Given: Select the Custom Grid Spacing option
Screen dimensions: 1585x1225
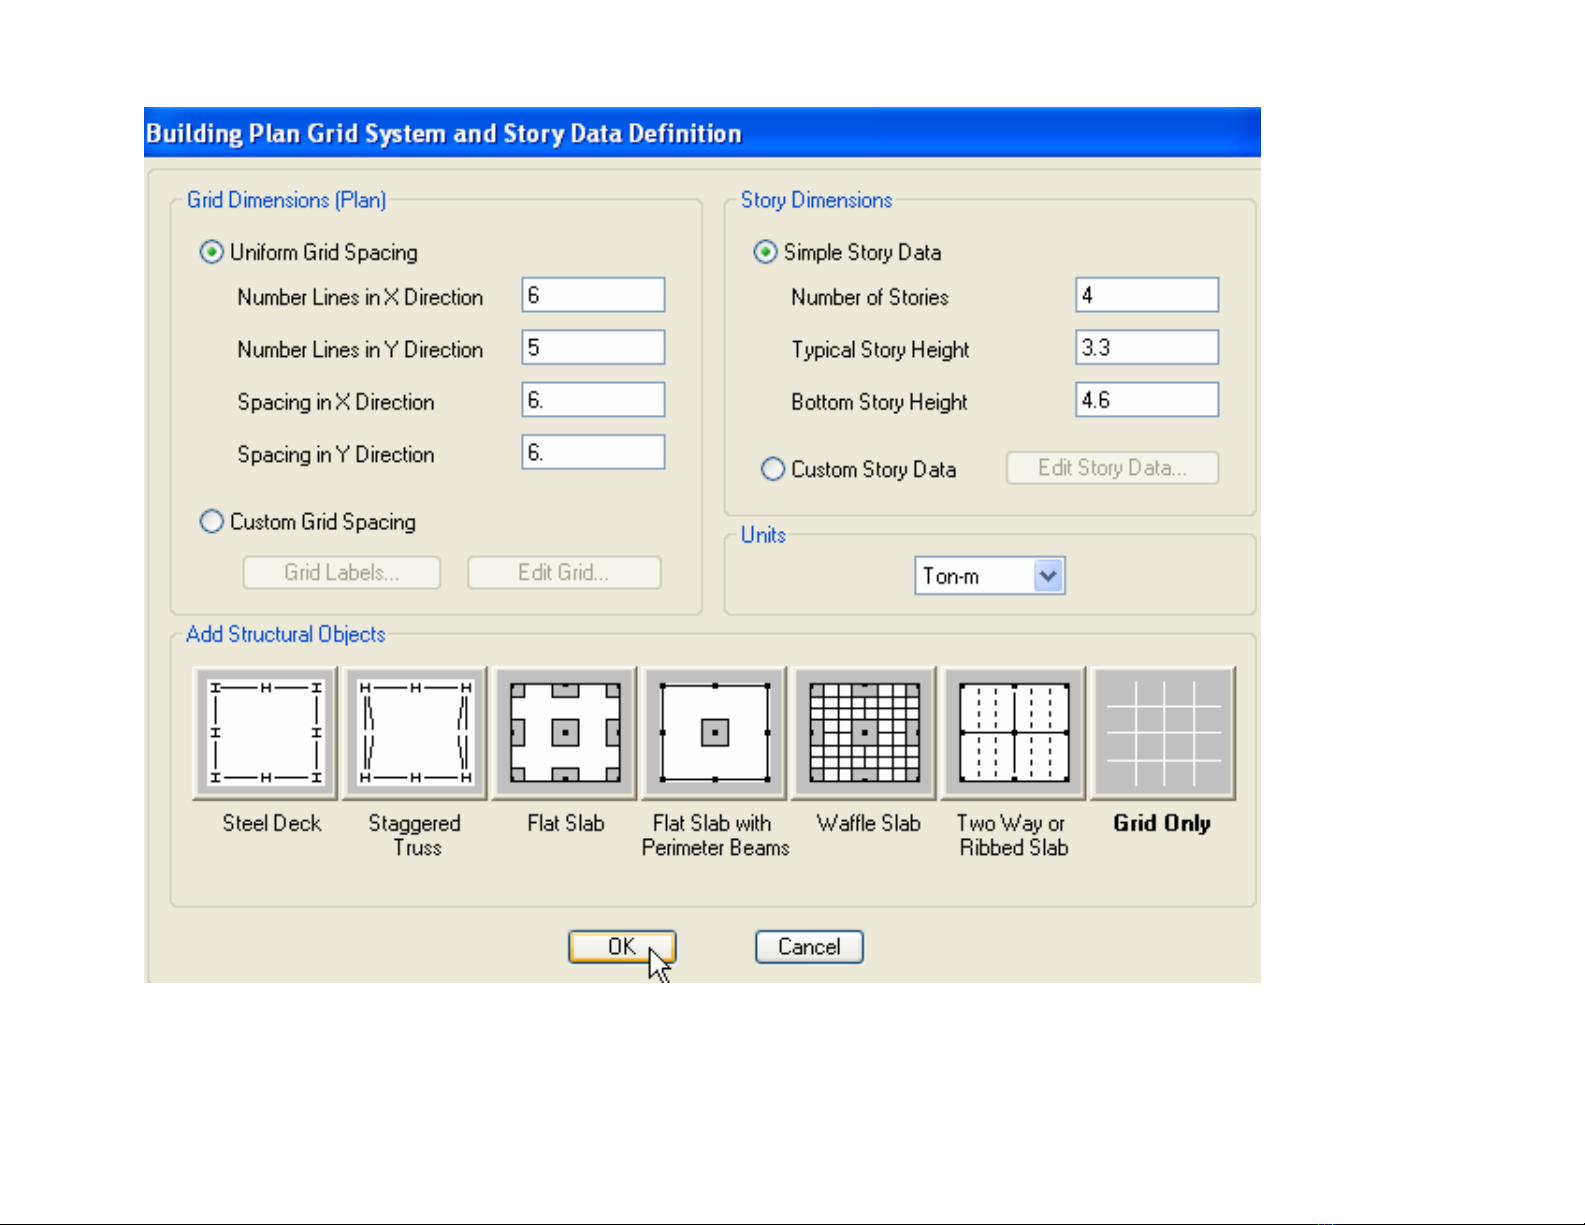Looking at the screenshot, I should point(212,522).
